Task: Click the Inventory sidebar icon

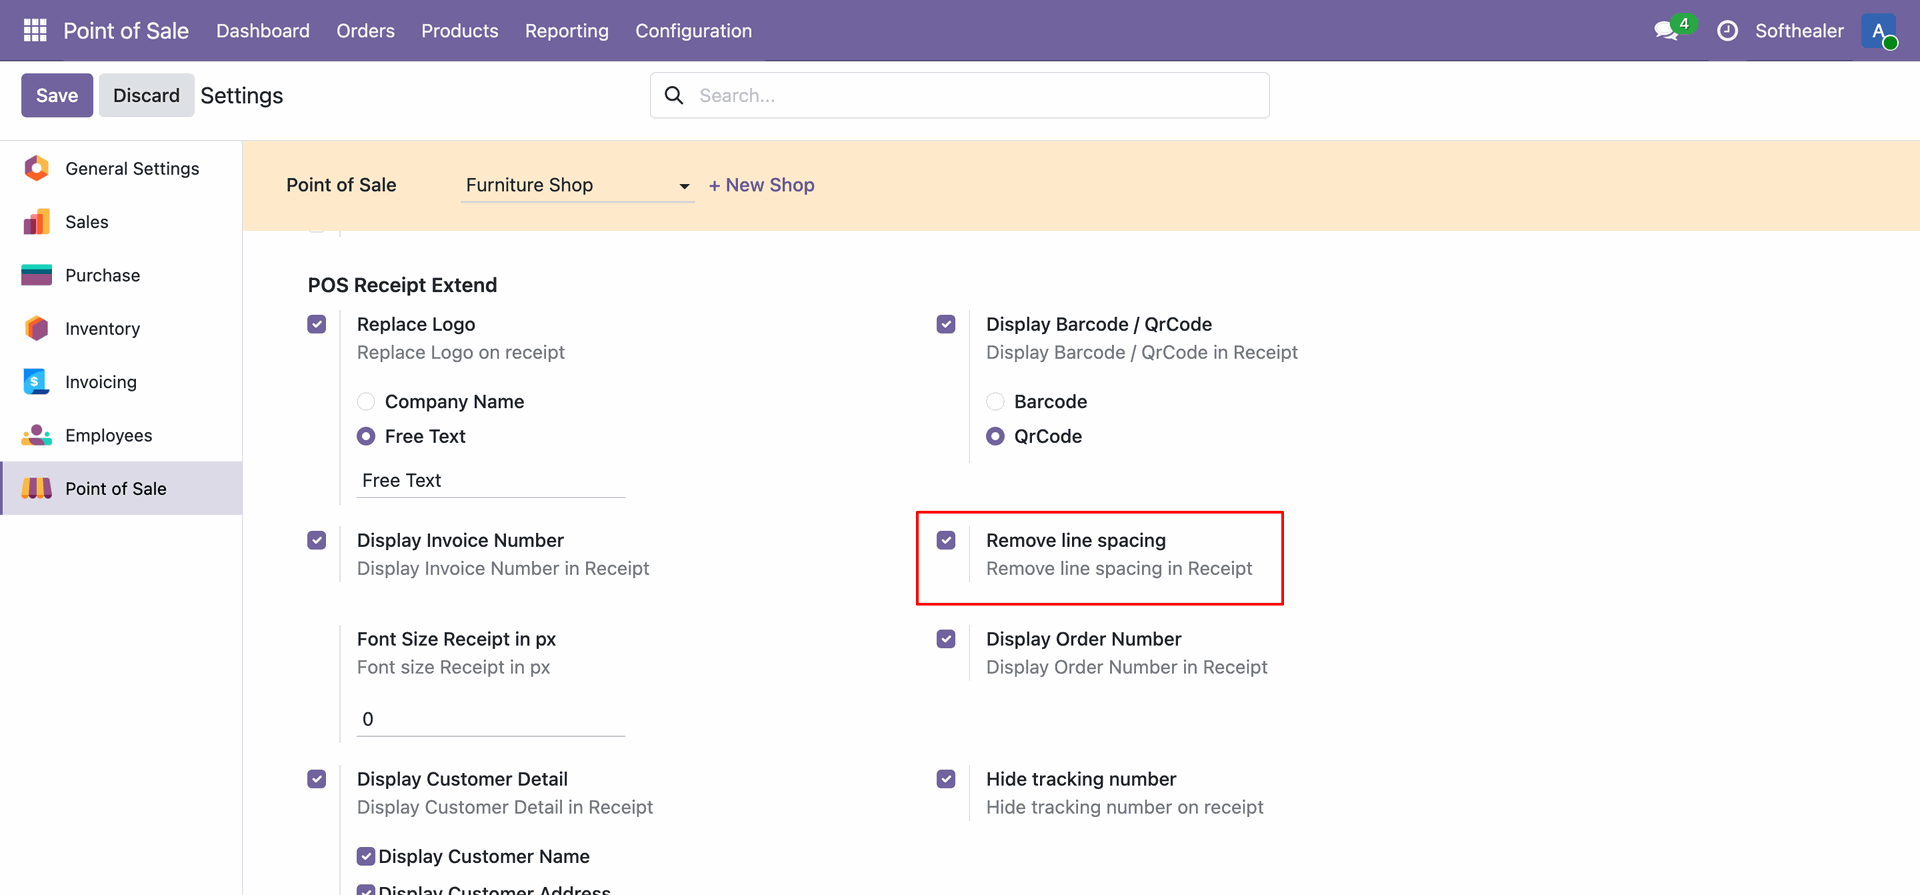Action: coord(37,328)
